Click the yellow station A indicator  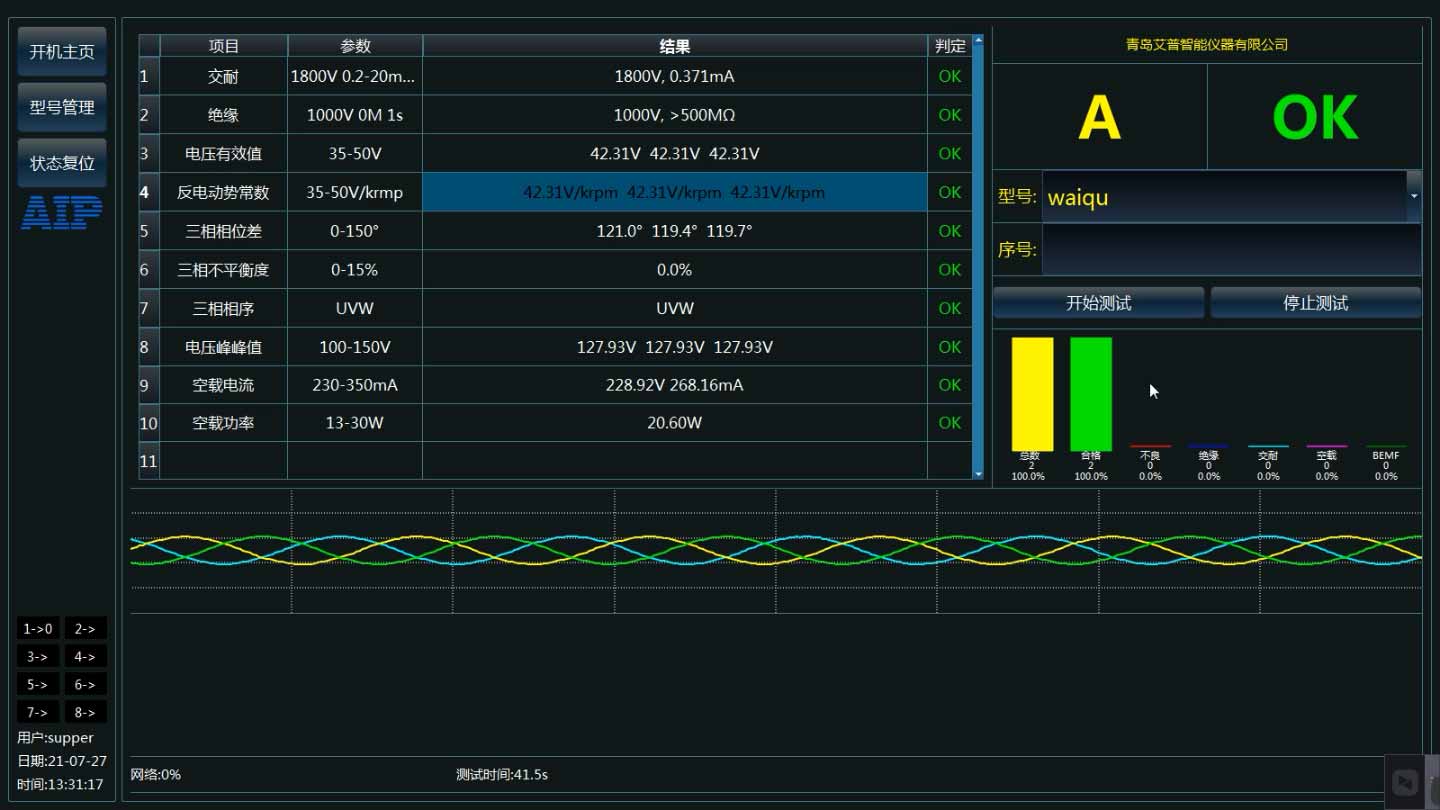pos(1099,118)
